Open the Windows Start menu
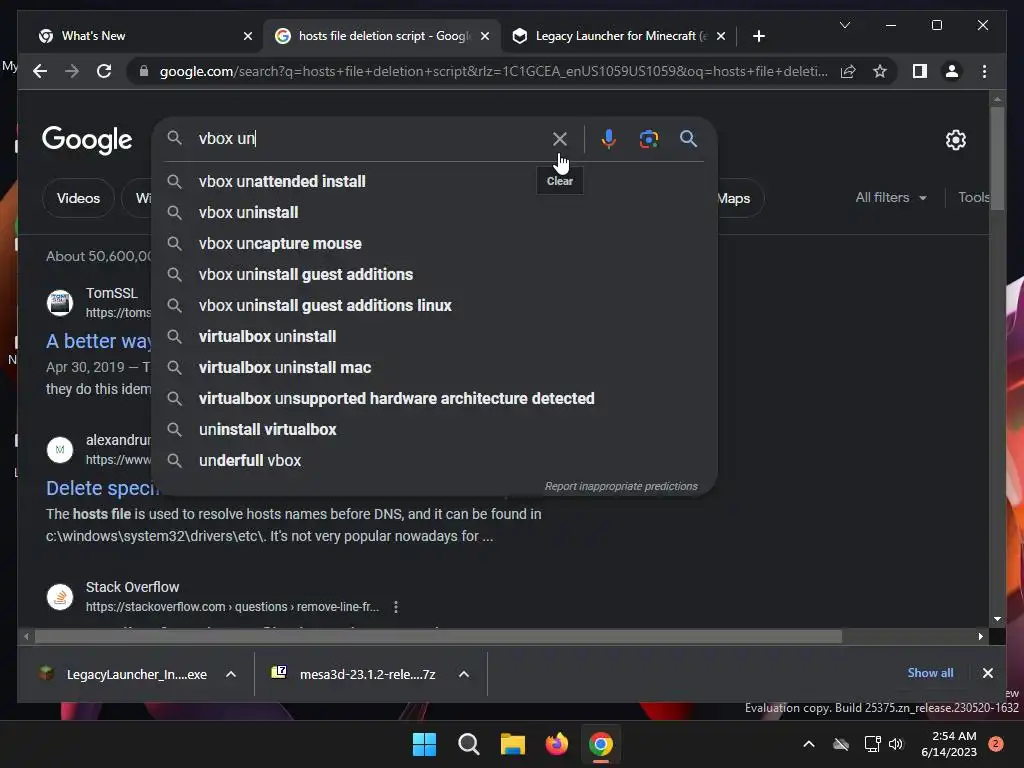The image size is (1024, 768). pyautogui.click(x=424, y=744)
